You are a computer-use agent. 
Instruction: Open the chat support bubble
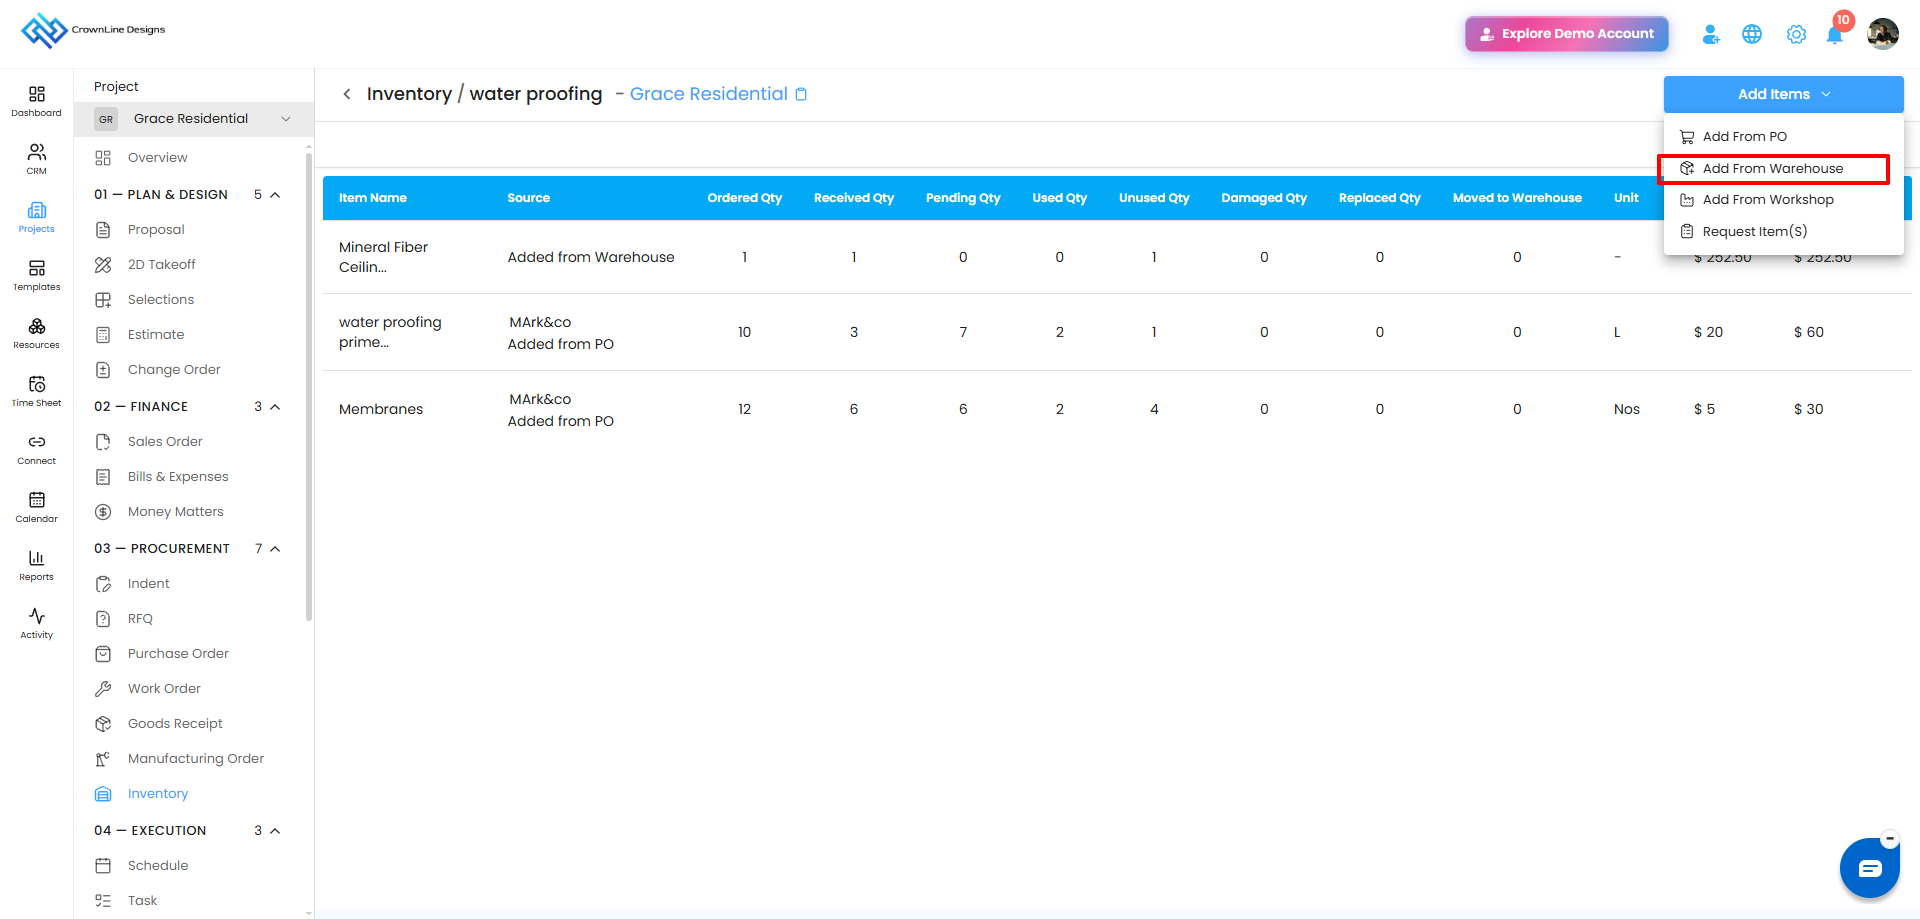[x=1869, y=868]
